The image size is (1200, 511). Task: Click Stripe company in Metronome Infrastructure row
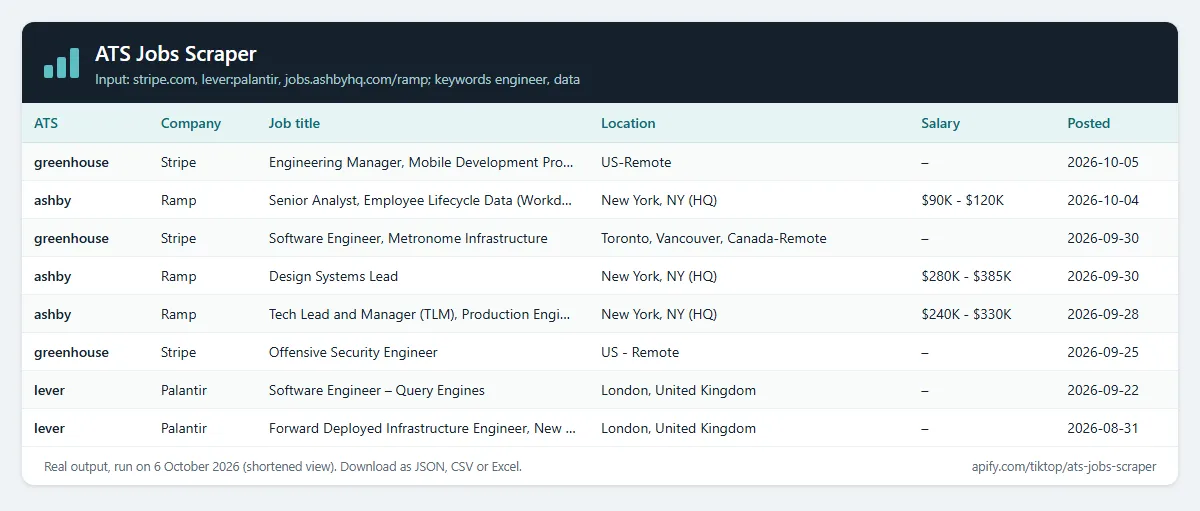click(x=178, y=237)
